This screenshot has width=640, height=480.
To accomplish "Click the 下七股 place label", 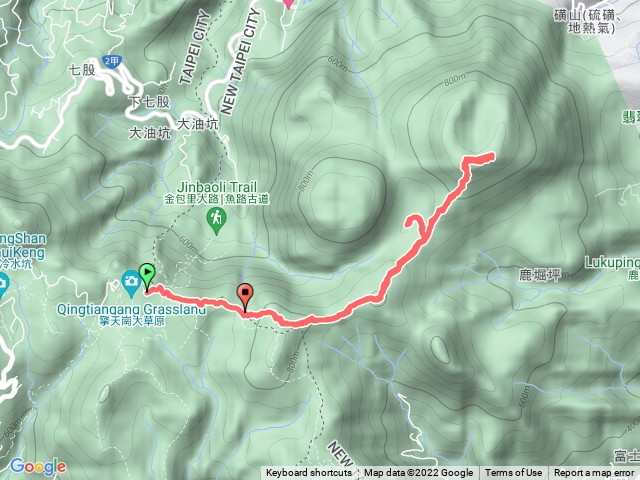I will tap(149, 102).
